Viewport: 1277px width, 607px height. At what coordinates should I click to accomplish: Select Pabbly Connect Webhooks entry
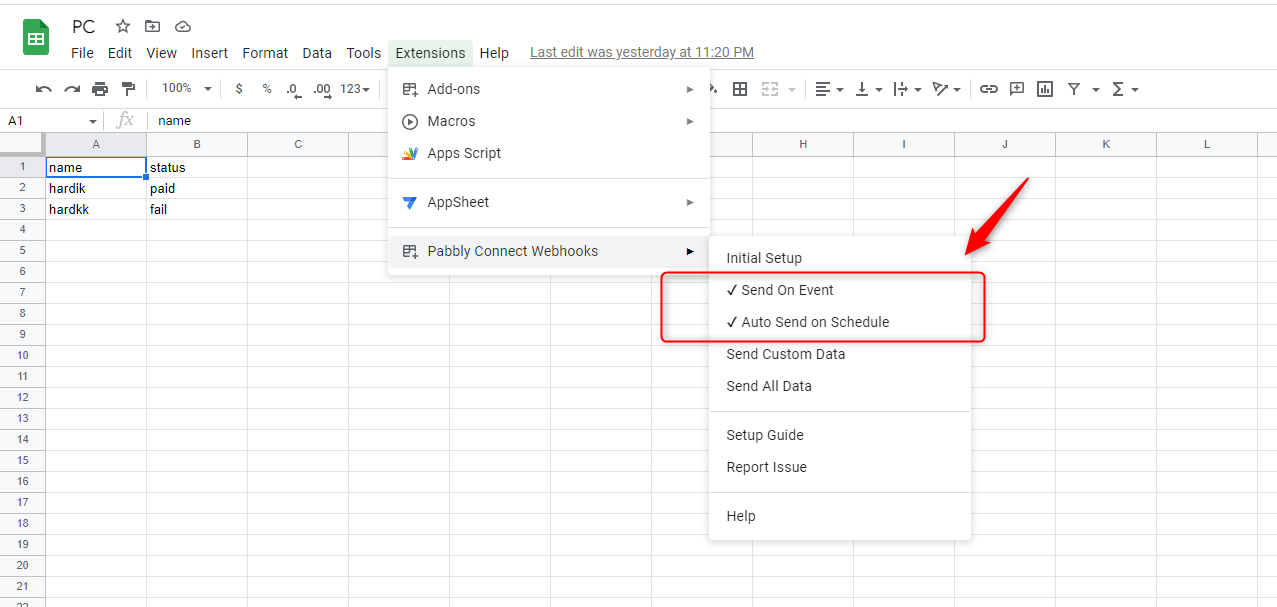coord(549,251)
